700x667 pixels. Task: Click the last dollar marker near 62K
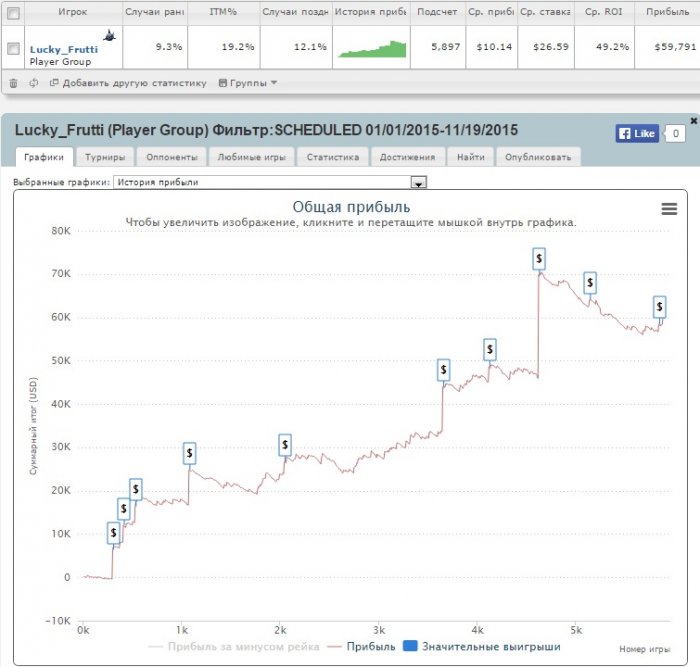tap(659, 307)
